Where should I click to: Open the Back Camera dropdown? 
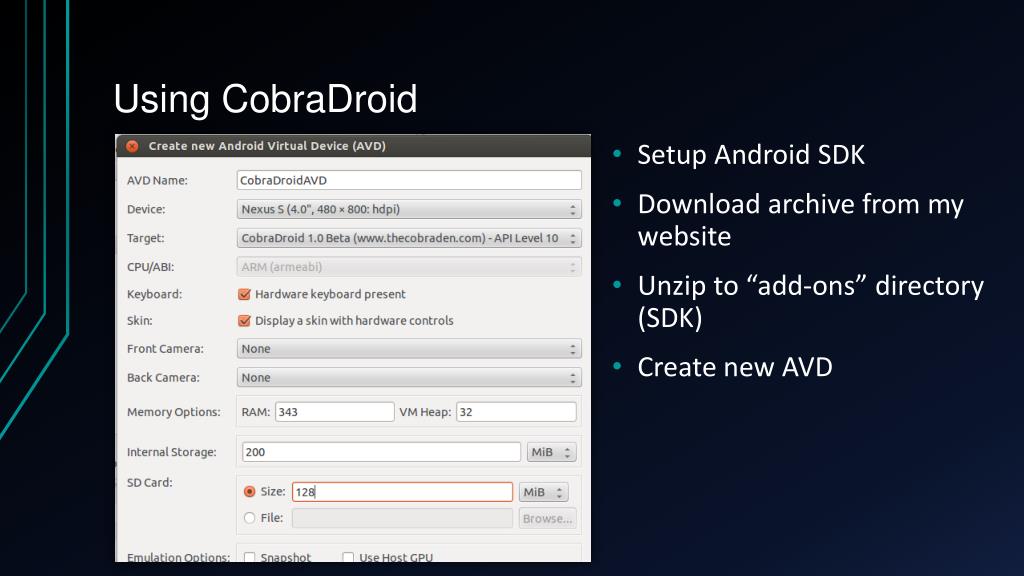click(409, 377)
